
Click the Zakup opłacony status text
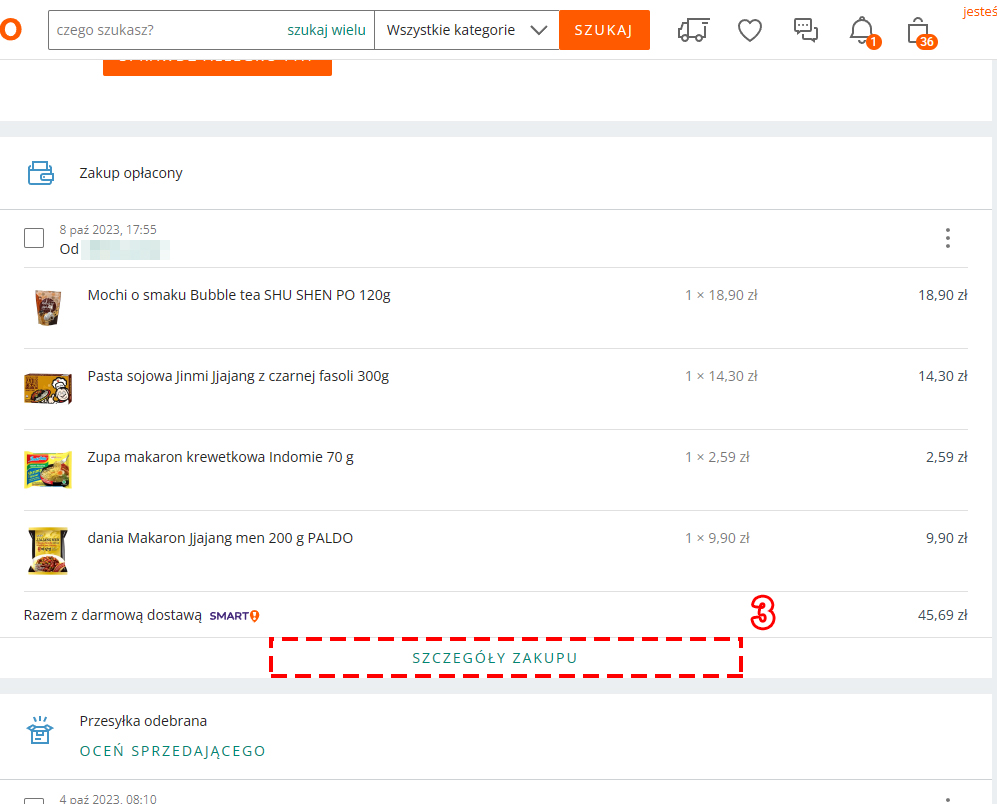pyautogui.click(x=131, y=173)
